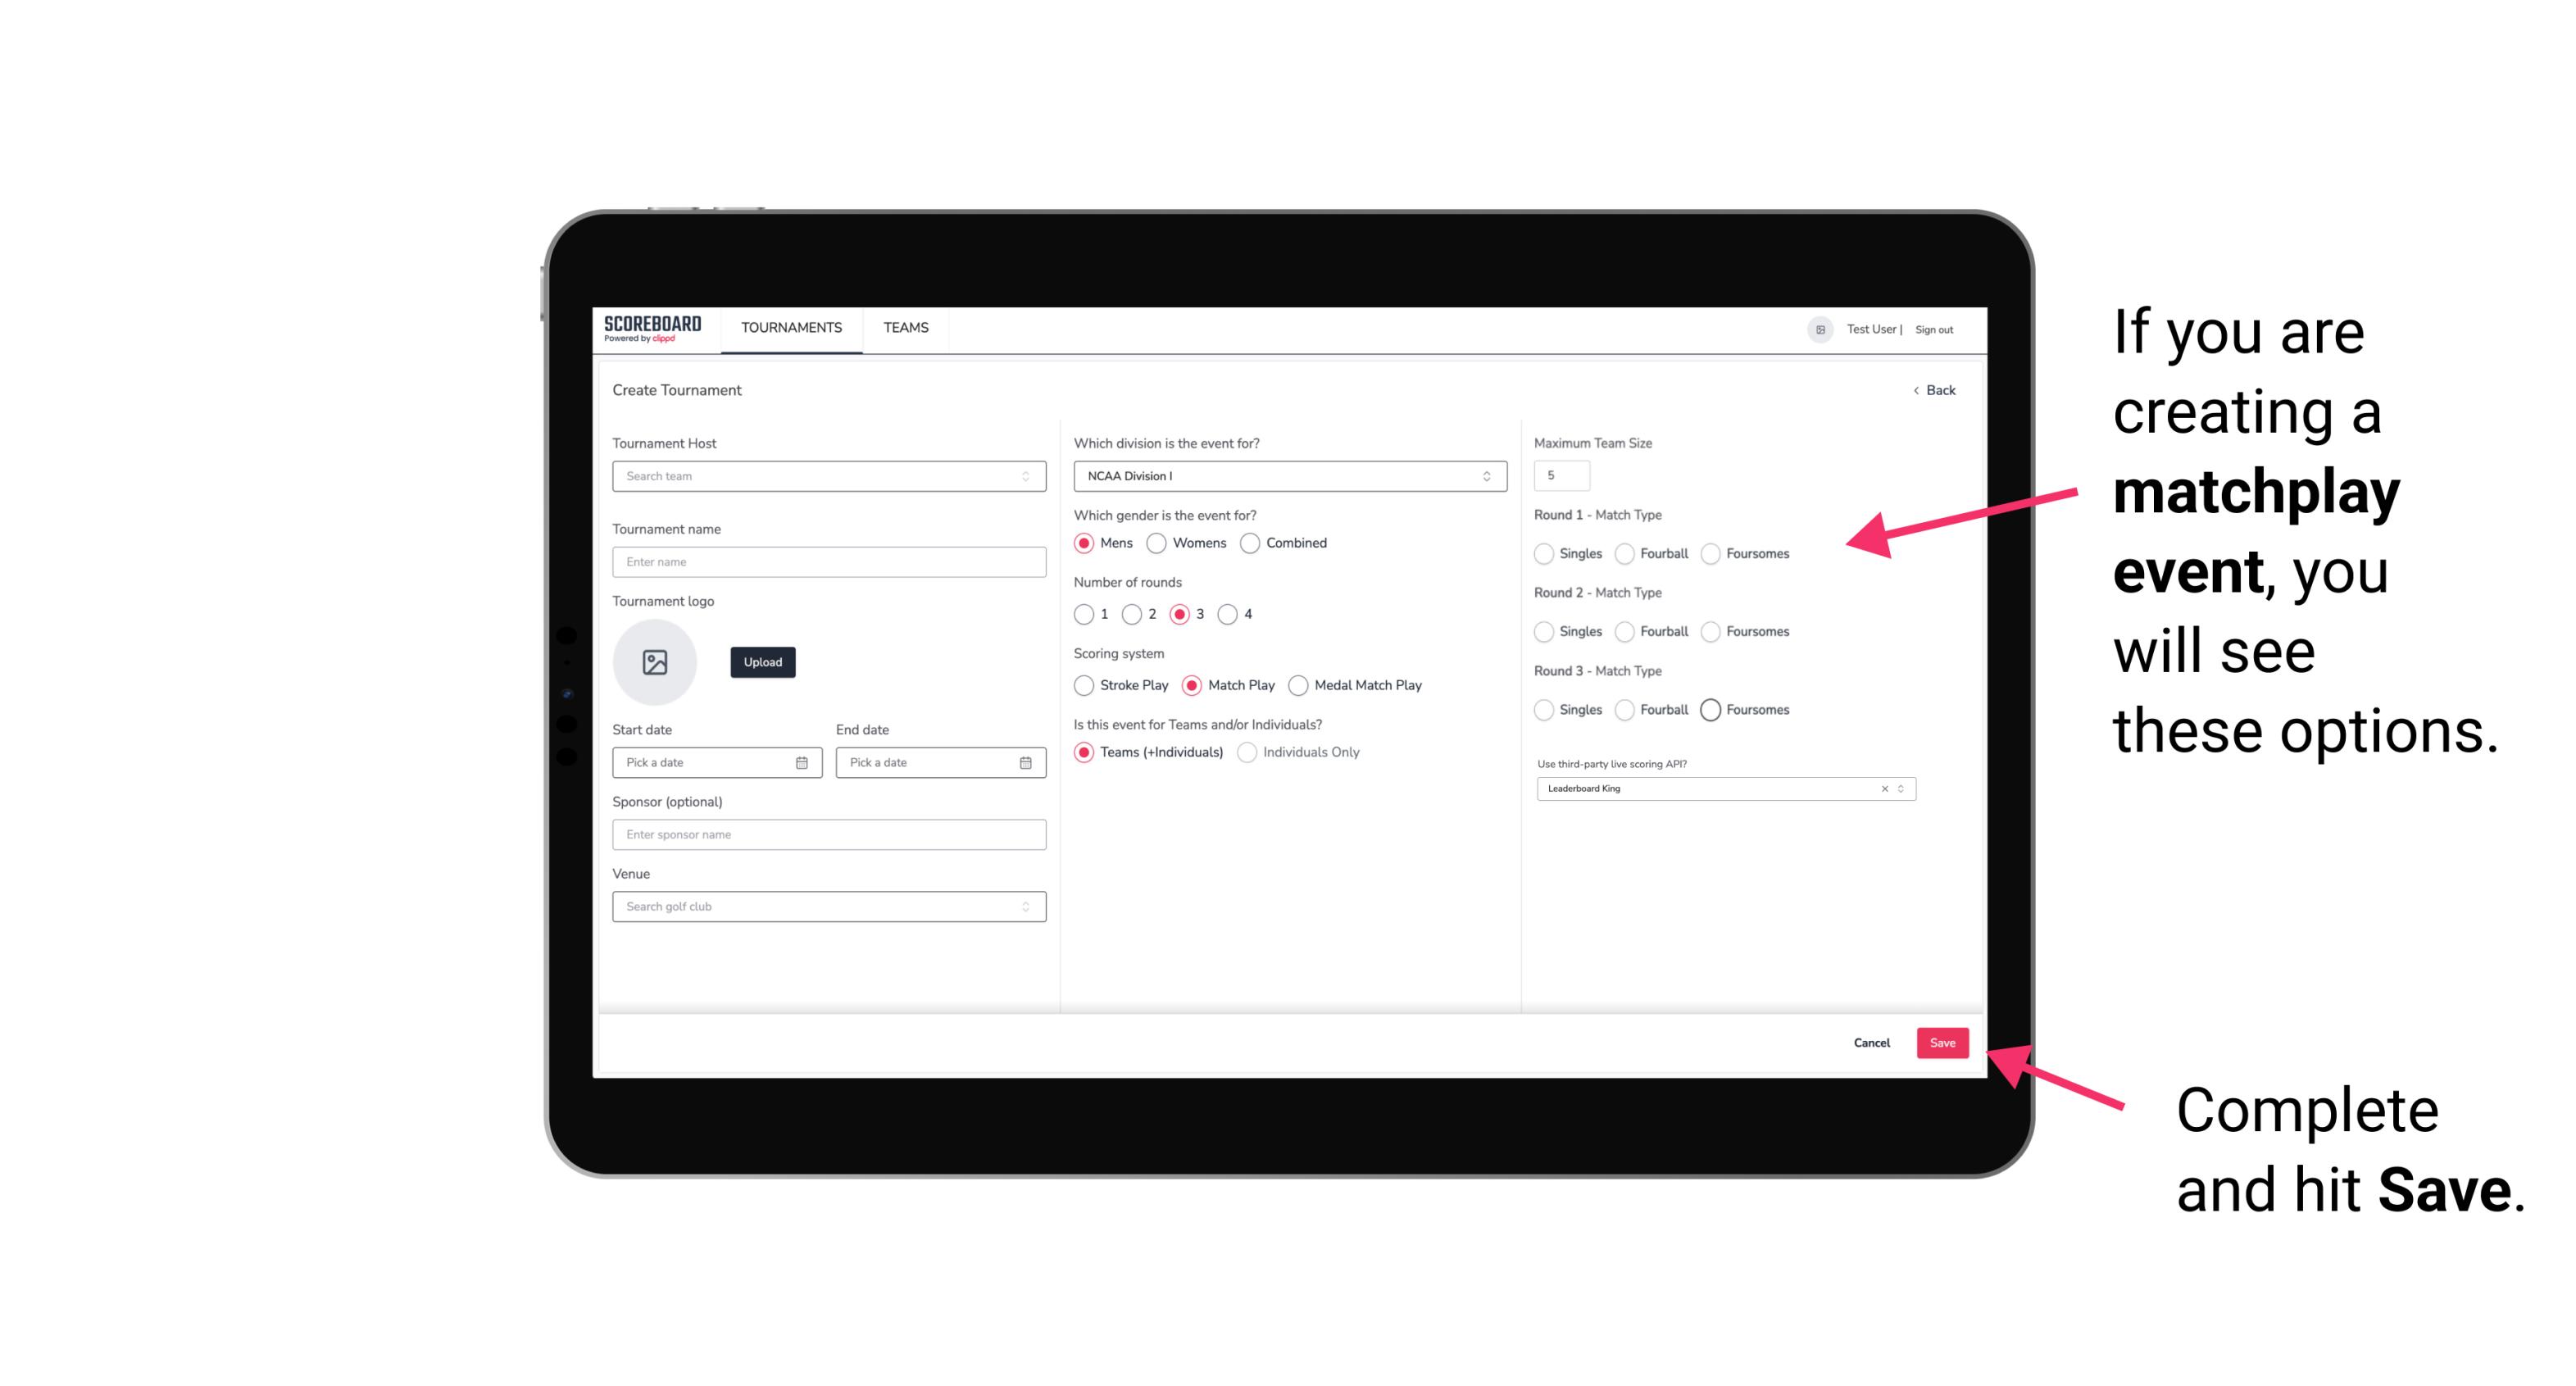Switch to the TOURNAMENTS tab
The width and height of the screenshot is (2576, 1386).
[792, 328]
